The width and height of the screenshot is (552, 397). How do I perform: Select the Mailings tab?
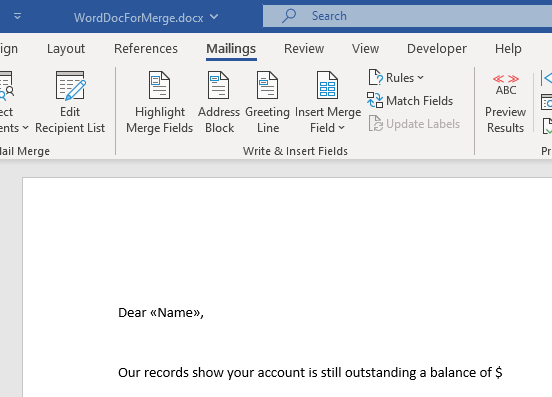click(231, 49)
